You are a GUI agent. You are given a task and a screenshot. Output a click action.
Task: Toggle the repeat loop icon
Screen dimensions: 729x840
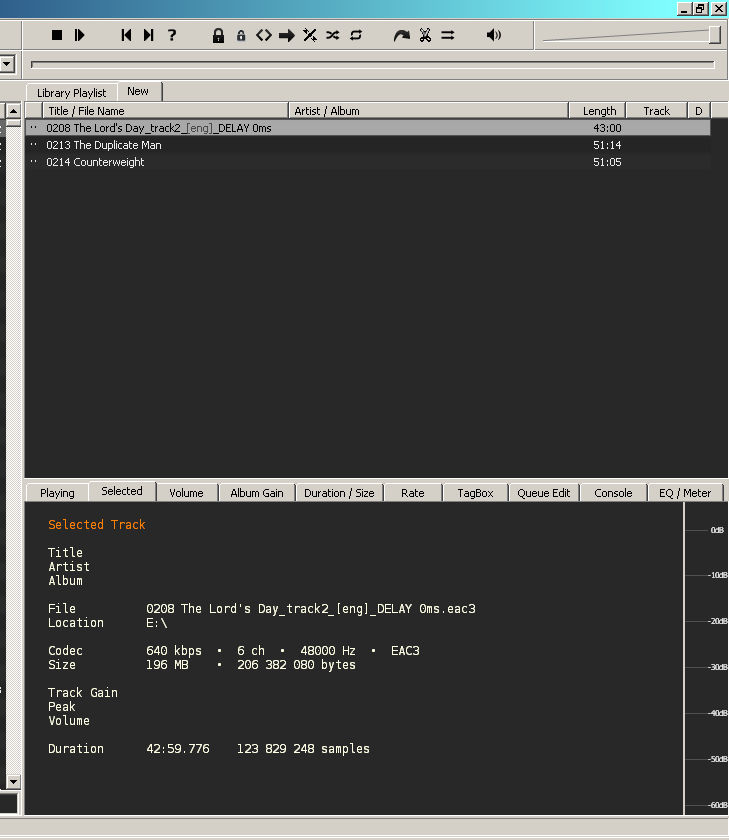356,35
